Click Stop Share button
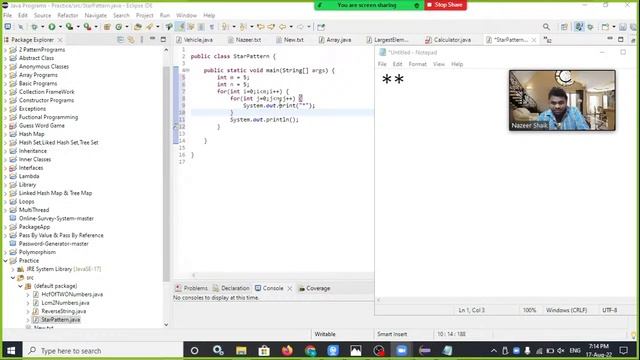This screenshot has width=640, height=360. coord(445,5)
